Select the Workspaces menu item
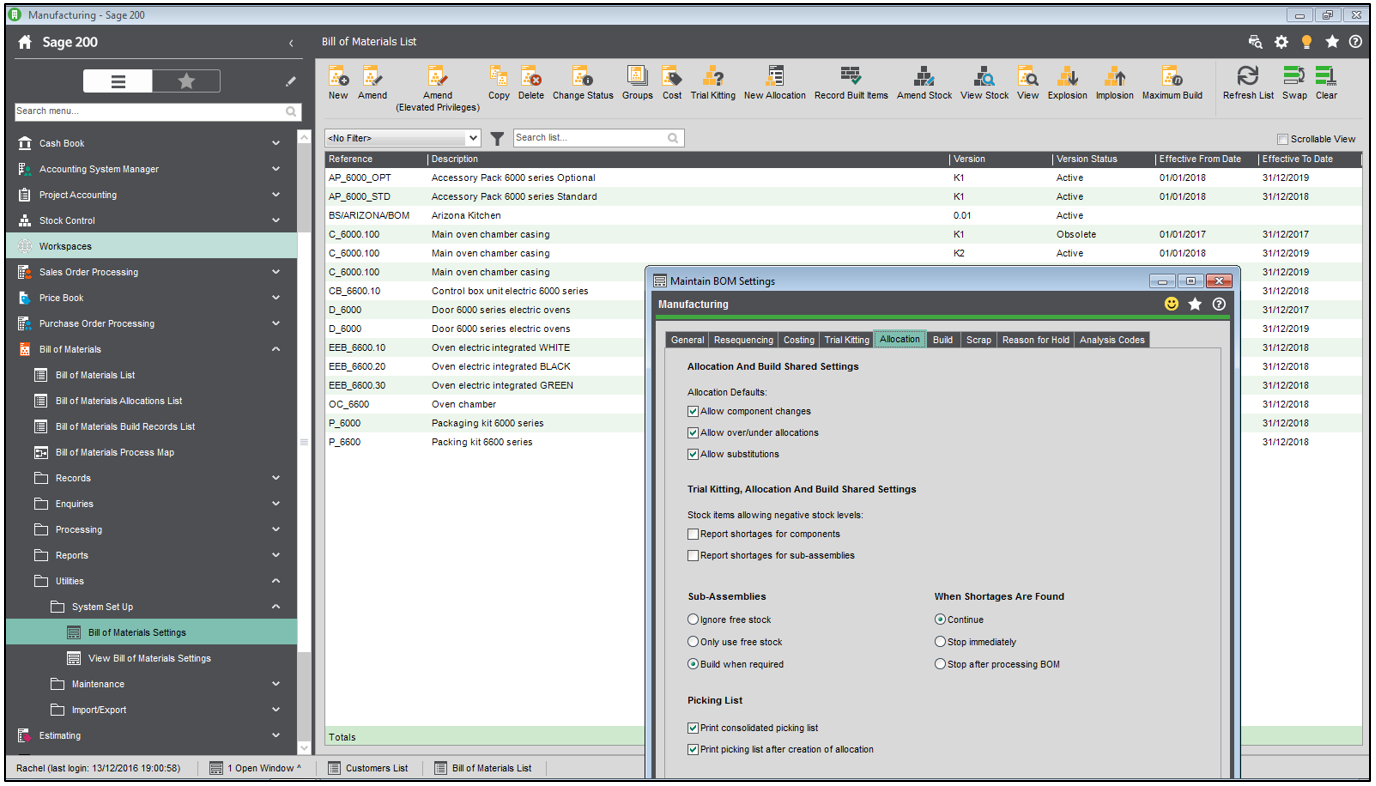Screen dimensions: 1376x786 point(151,246)
